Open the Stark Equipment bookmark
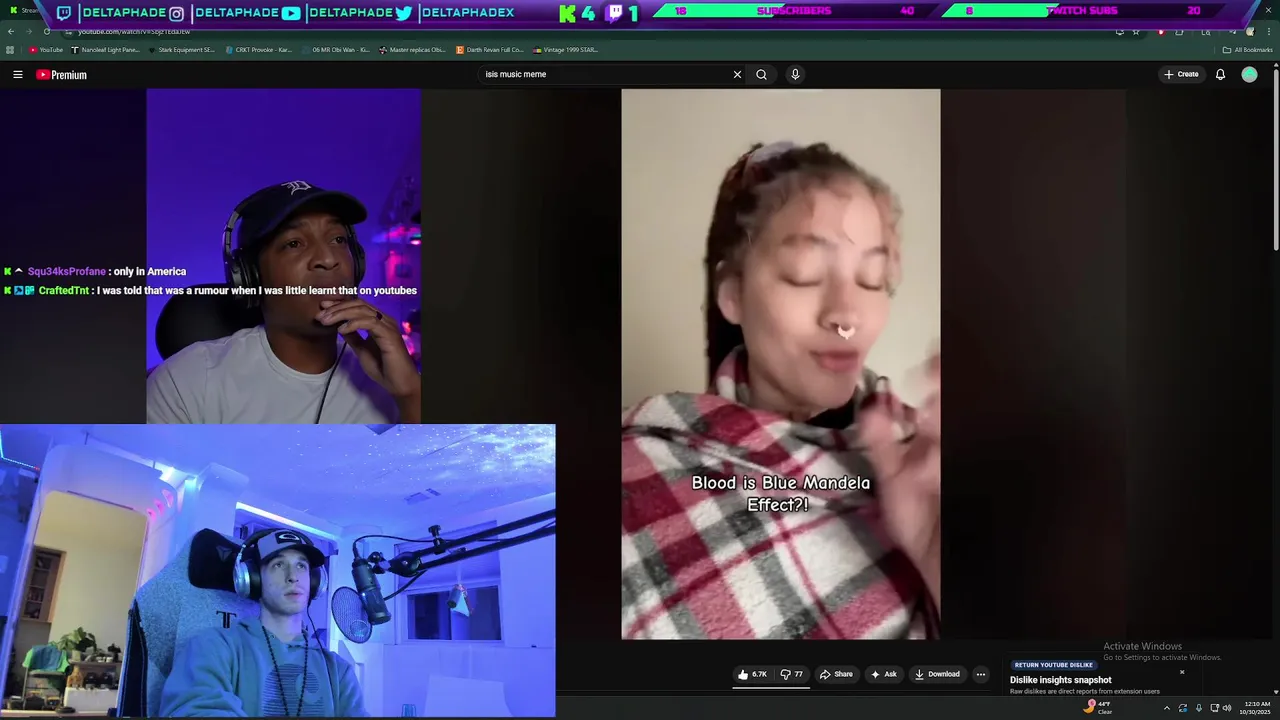This screenshot has height=720, width=1280. click(182, 49)
